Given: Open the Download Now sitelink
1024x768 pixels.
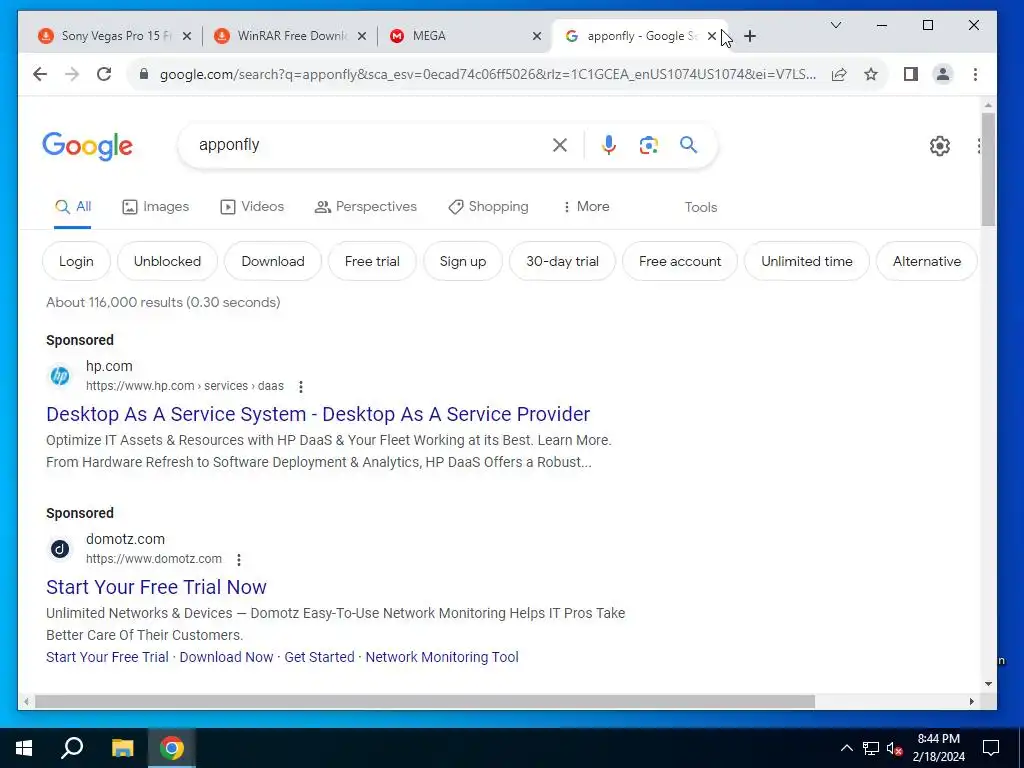Looking at the screenshot, I should (x=226, y=657).
